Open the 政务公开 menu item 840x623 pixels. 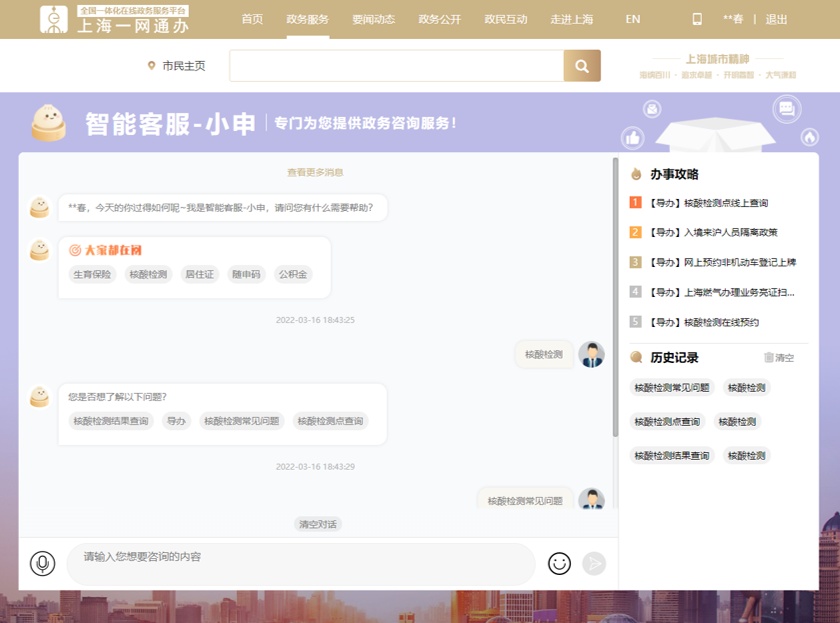tap(440, 19)
